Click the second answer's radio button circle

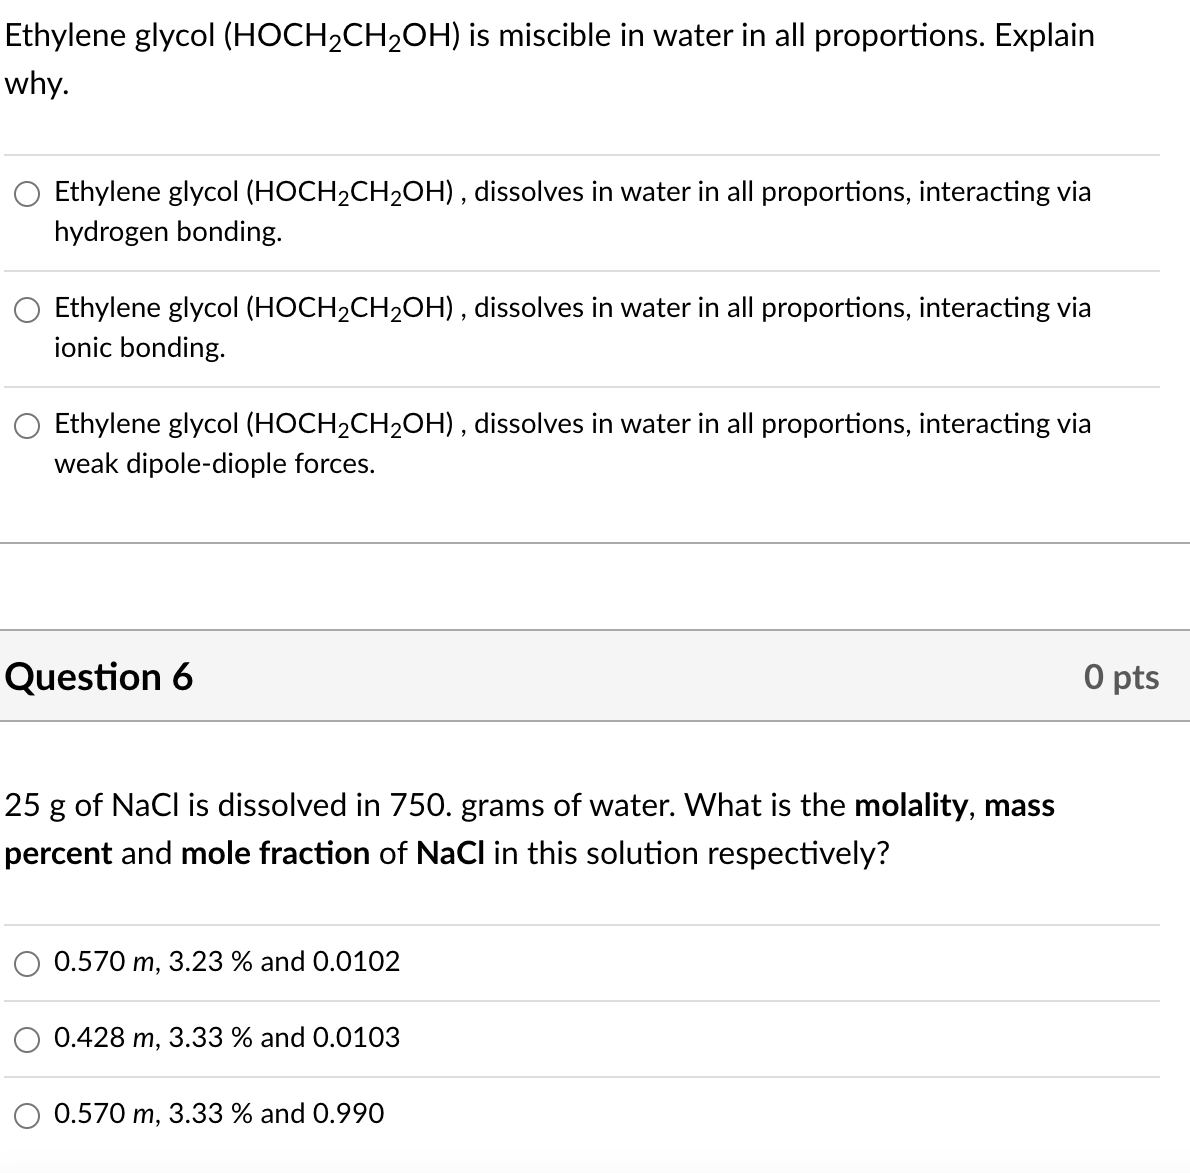coord(27,311)
